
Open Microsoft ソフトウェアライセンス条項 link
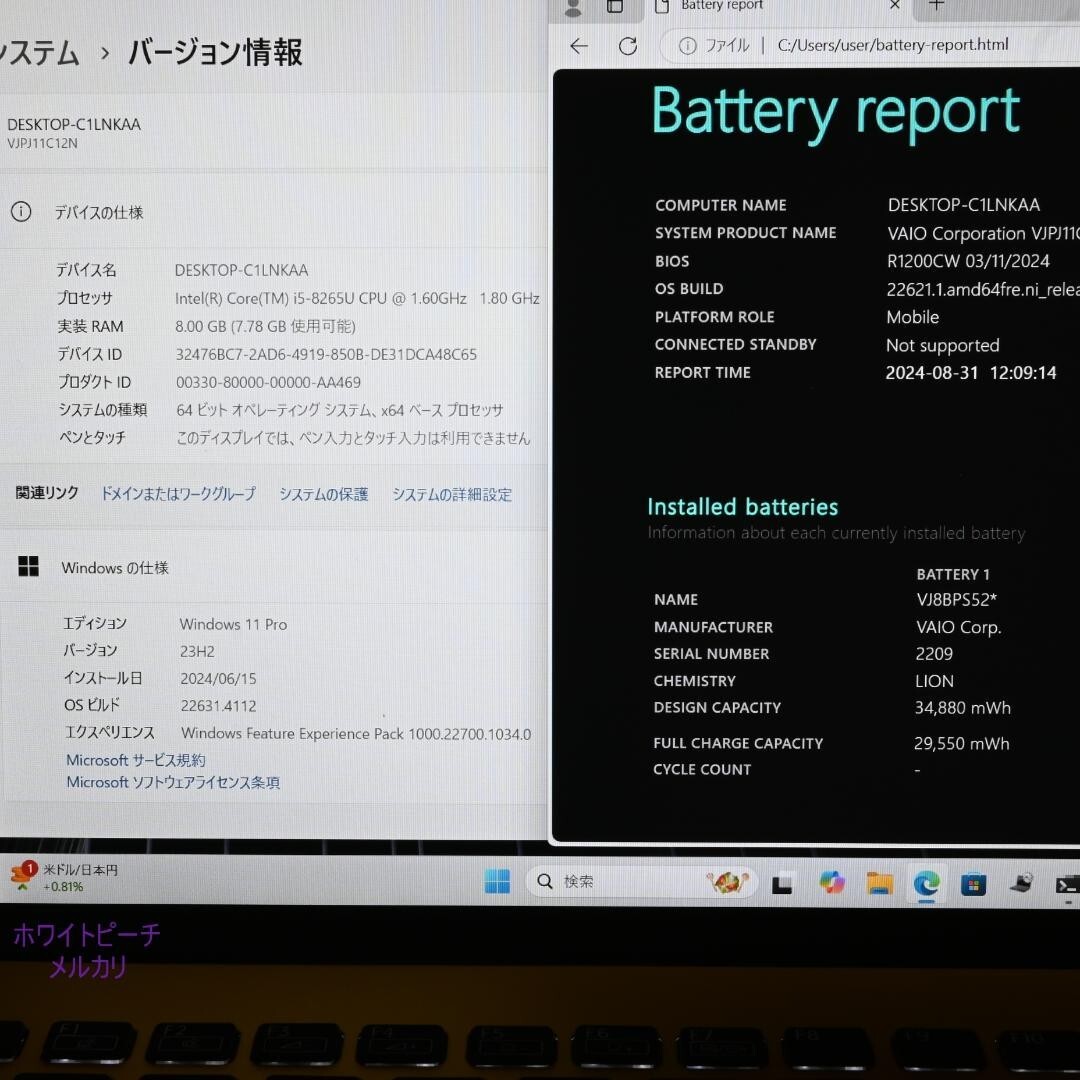click(173, 782)
